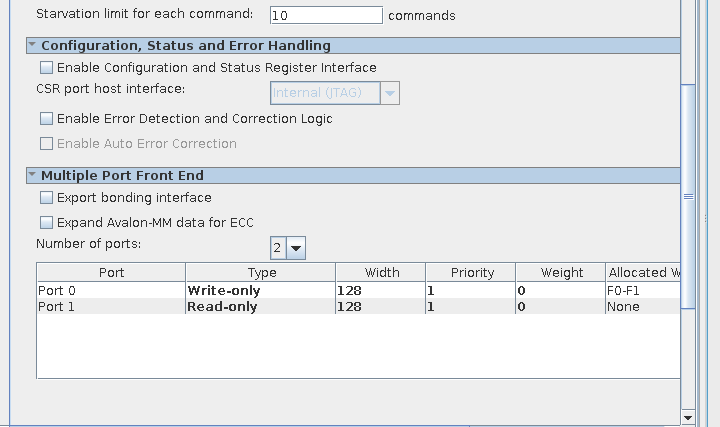Image resolution: width=720 pixels, height=427 pixels.
Task: Open the Number of ports dropdown
Action: pyautogui.click(x=296, y=248)
